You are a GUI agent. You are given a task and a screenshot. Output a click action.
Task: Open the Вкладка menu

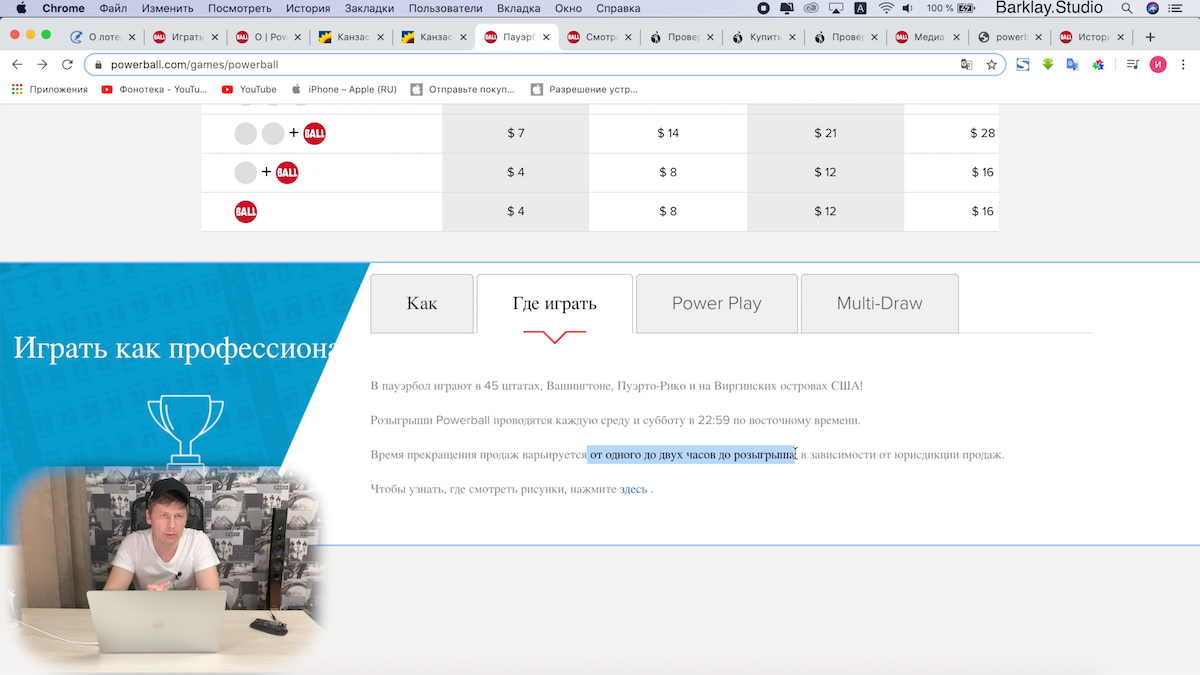tap(519, 8)
